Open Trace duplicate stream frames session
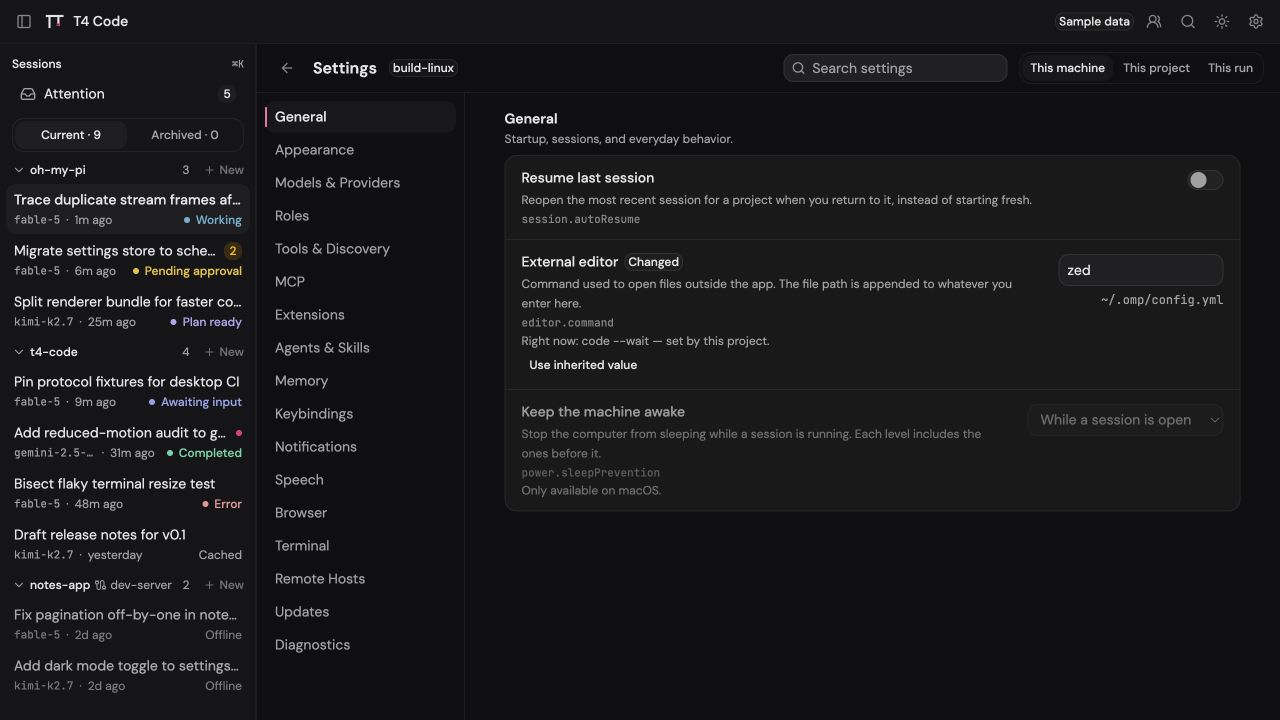The image size is (1280, 720). [128, 209]
